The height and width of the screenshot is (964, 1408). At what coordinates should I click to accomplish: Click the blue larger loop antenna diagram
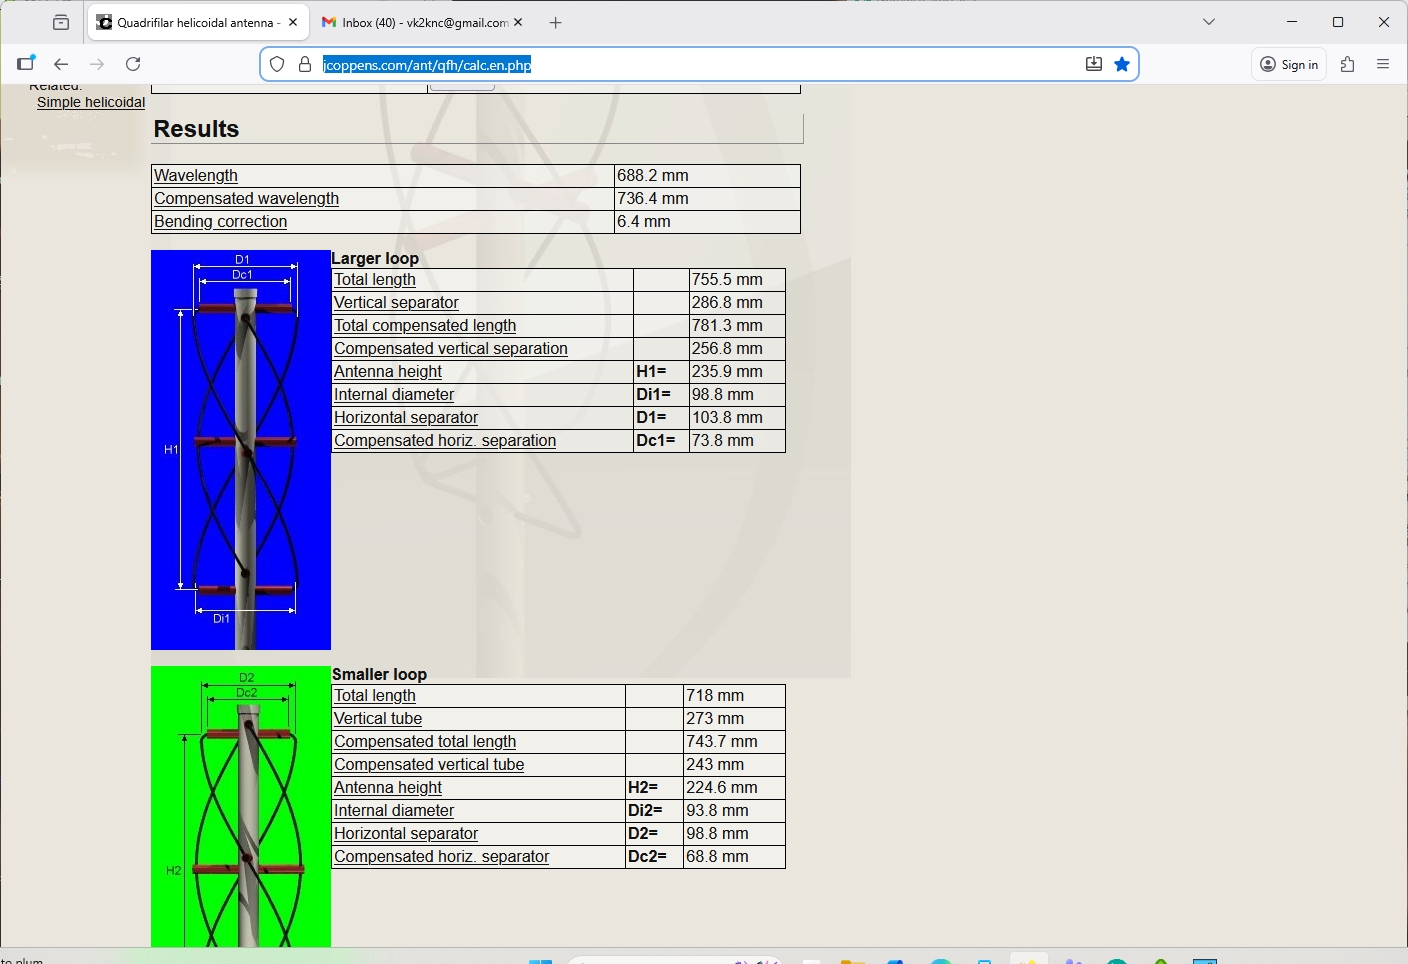pos(241,450)
